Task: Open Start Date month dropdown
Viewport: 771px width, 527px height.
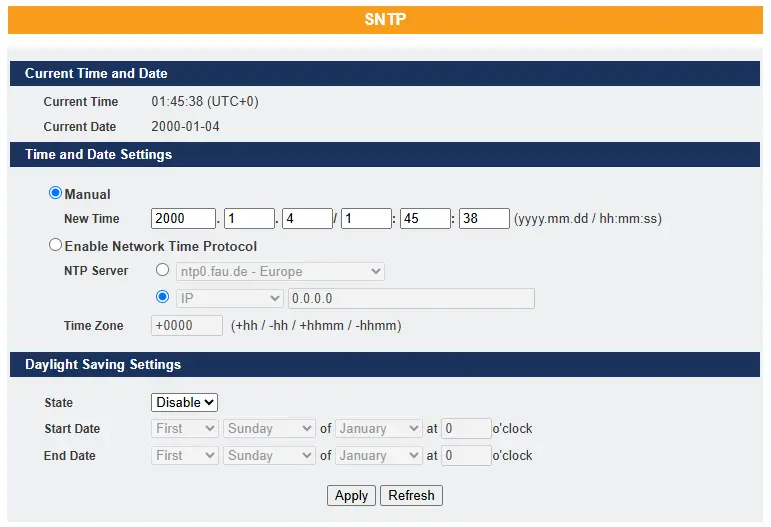Action: coord(379,429)
